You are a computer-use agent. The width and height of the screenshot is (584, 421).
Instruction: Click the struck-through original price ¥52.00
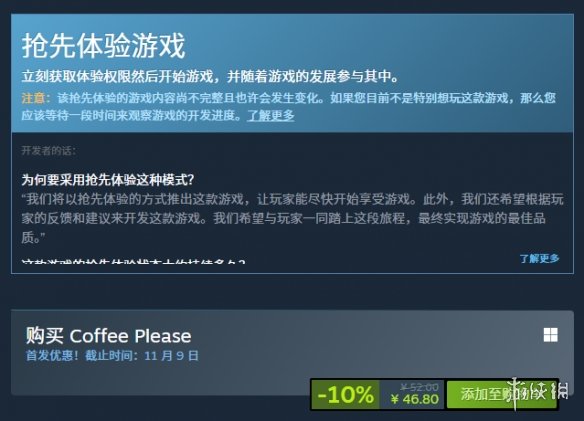[x=419, y=387]
